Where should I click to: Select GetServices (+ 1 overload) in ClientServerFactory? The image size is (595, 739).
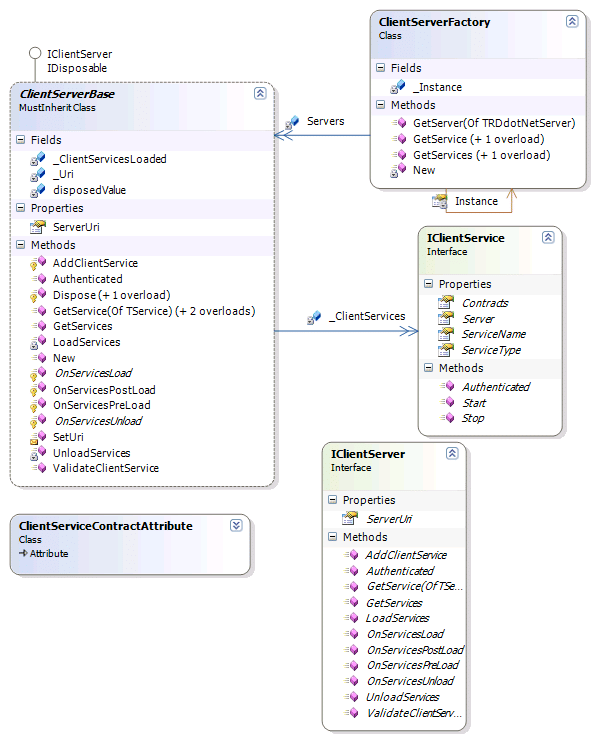(x=481, y=155)
